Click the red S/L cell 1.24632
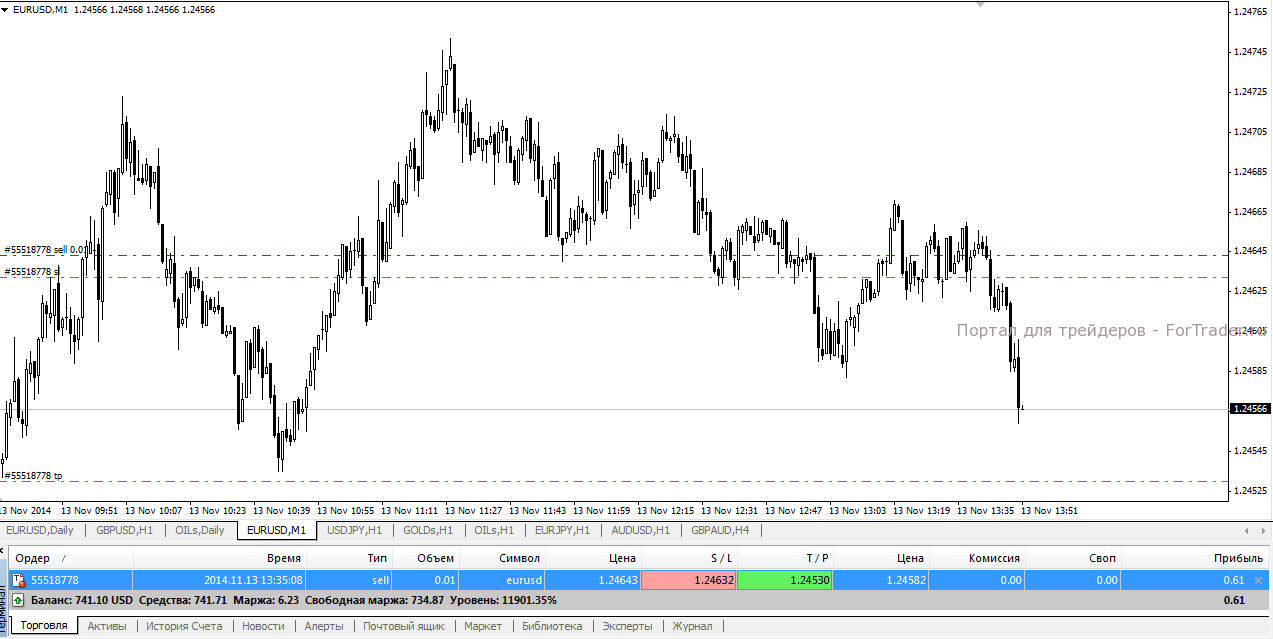The image size is (1273, 639). [x=688, y=580]
